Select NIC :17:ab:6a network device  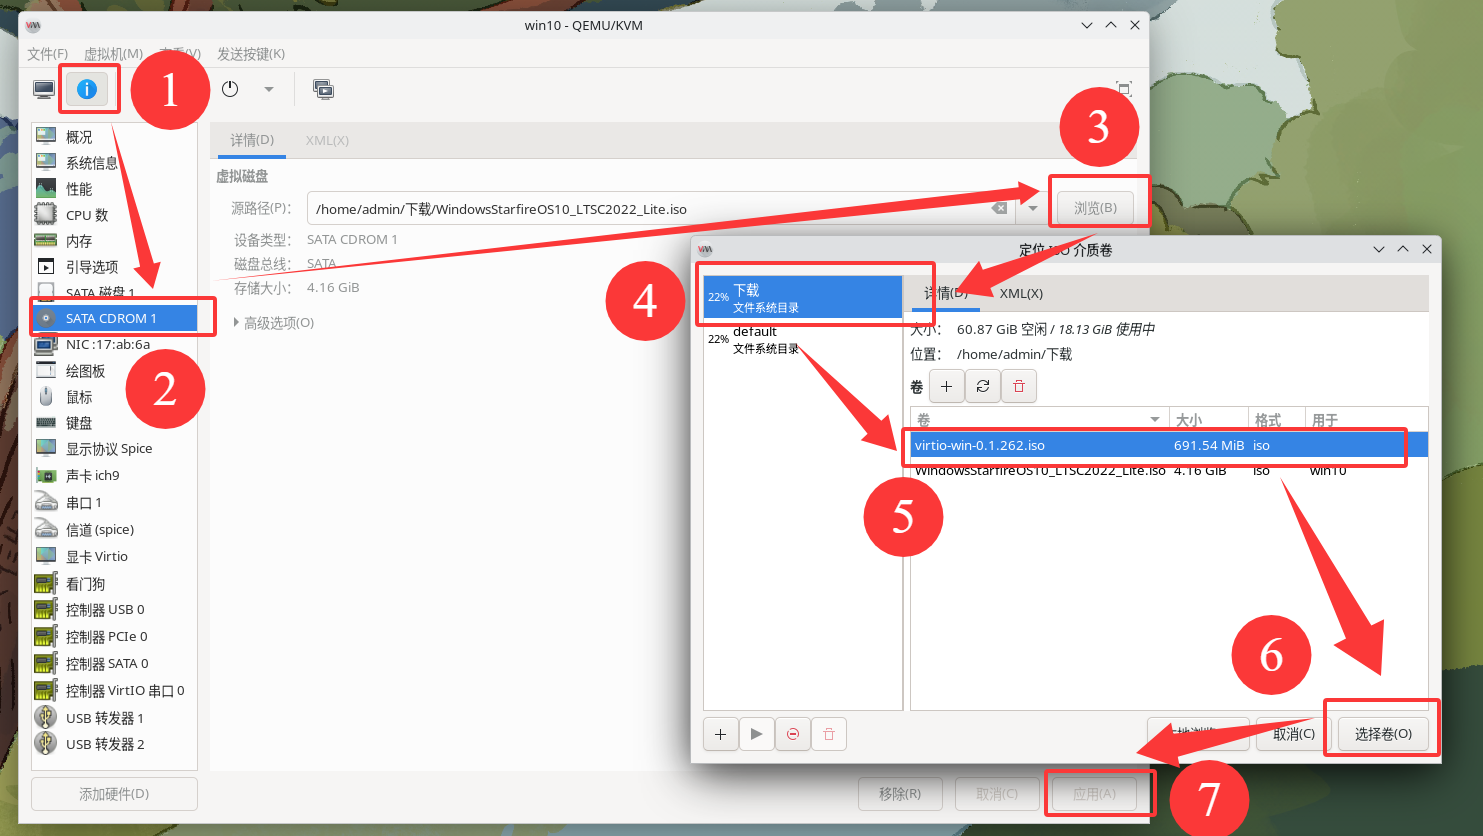coord(114,344)
